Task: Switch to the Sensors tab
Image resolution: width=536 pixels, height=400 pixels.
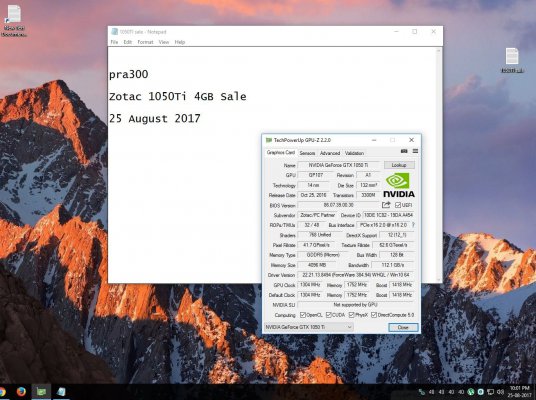Action: click(307, 153)
